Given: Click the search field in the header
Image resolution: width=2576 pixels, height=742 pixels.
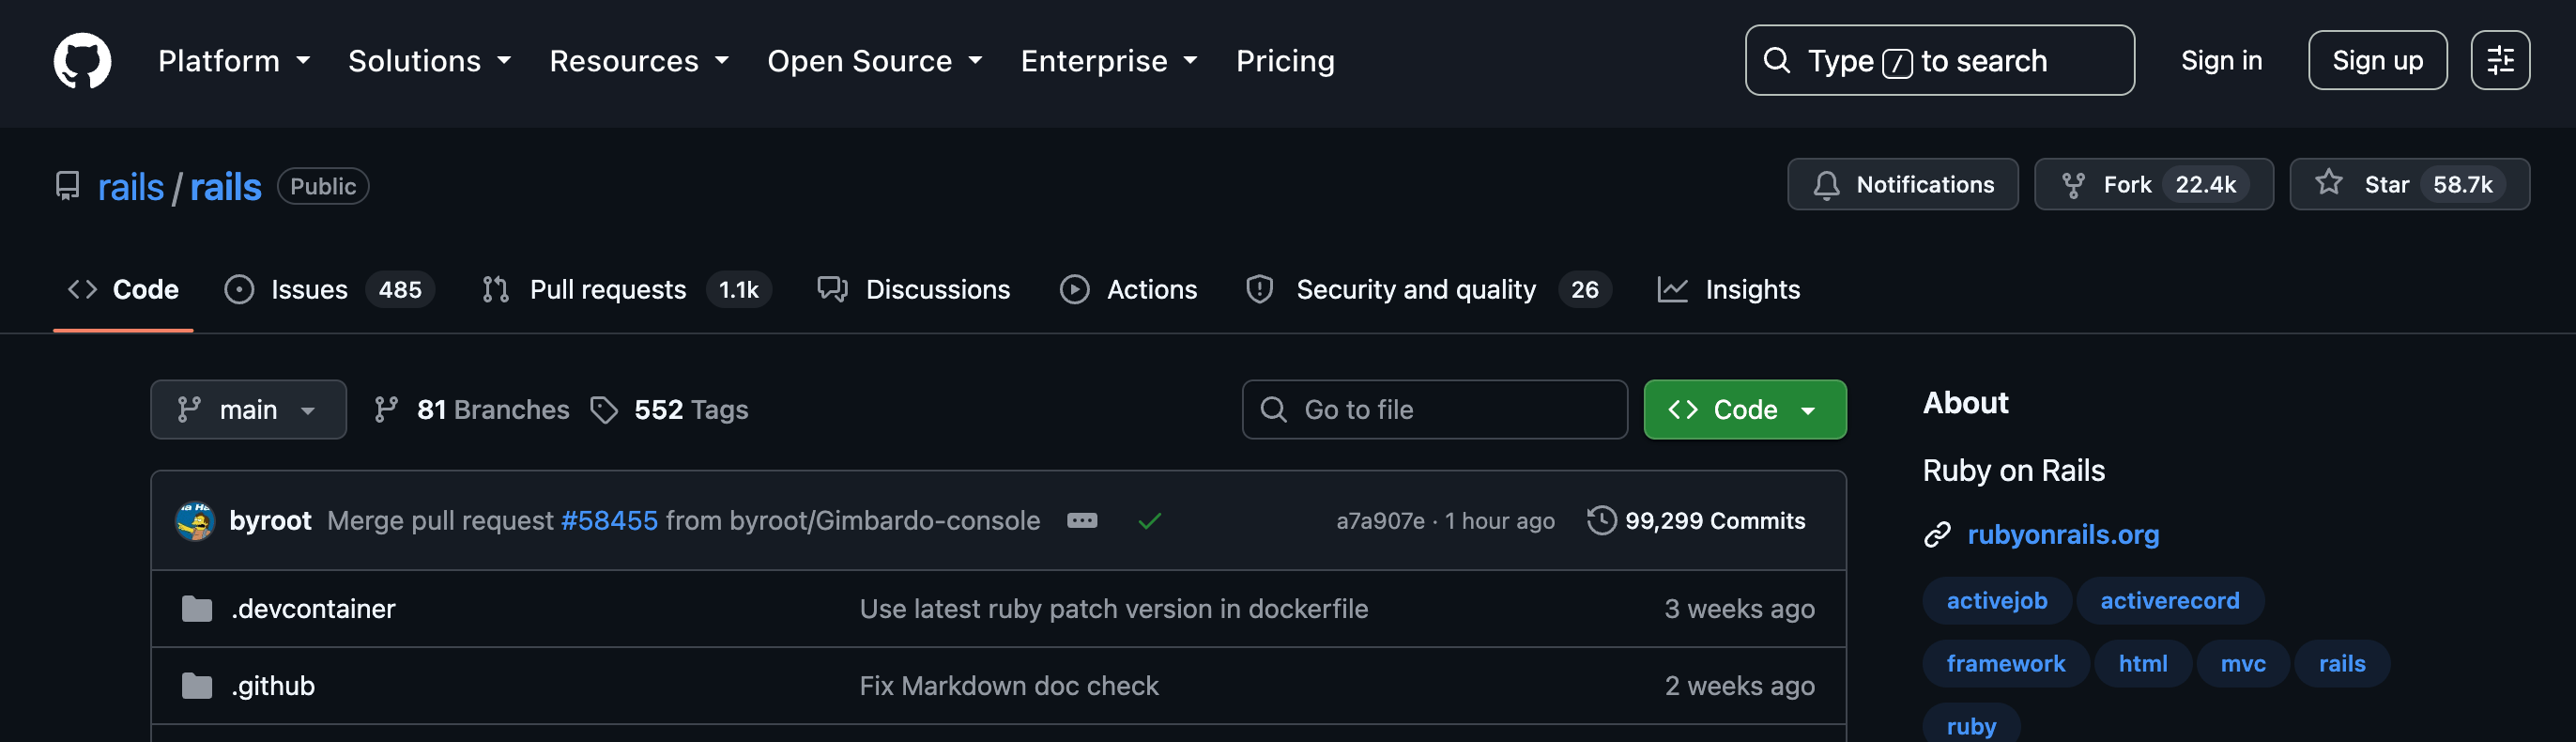Looking at the screenshot, I should click(x=1939, y=61).
